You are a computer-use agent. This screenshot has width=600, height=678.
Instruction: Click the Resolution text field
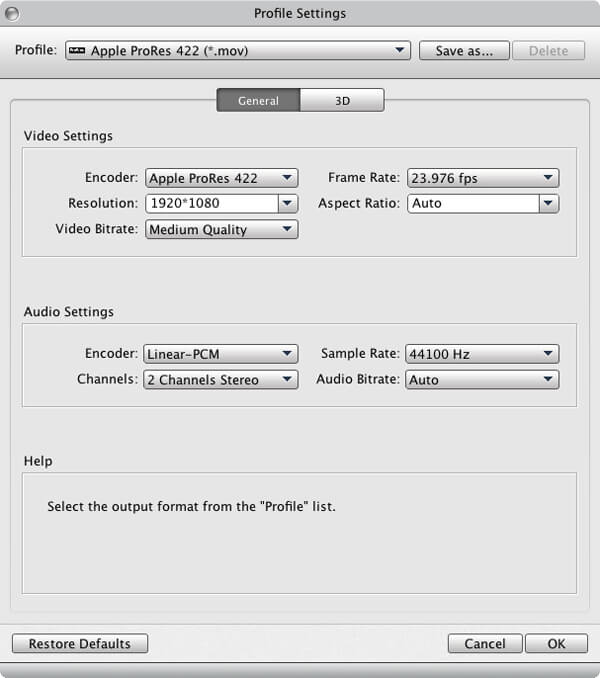click(211, 203)
